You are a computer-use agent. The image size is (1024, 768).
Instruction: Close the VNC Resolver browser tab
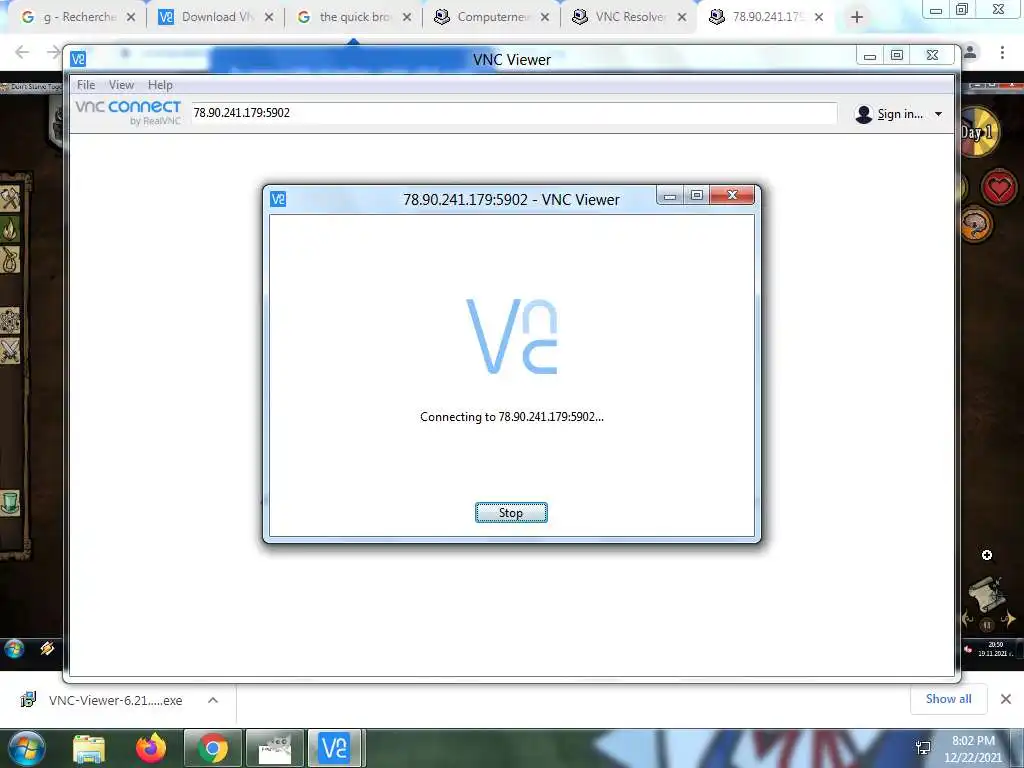pos(682,18)
